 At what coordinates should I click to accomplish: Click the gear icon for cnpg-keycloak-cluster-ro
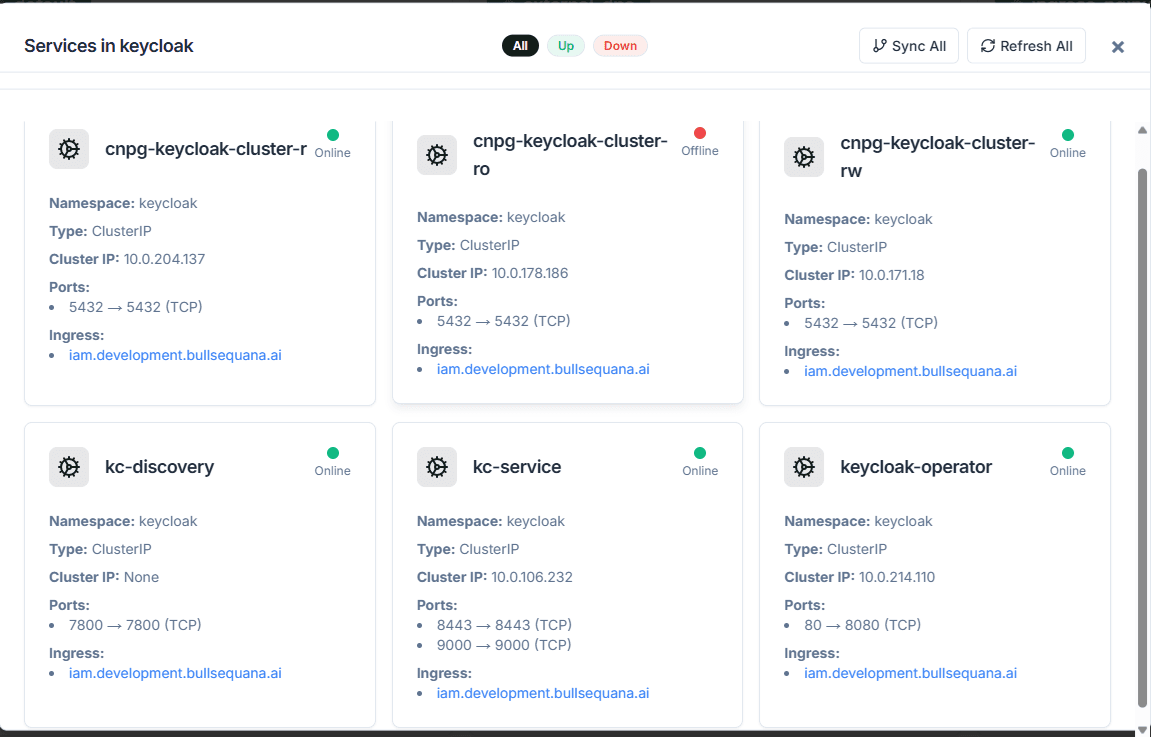(436, 156)
